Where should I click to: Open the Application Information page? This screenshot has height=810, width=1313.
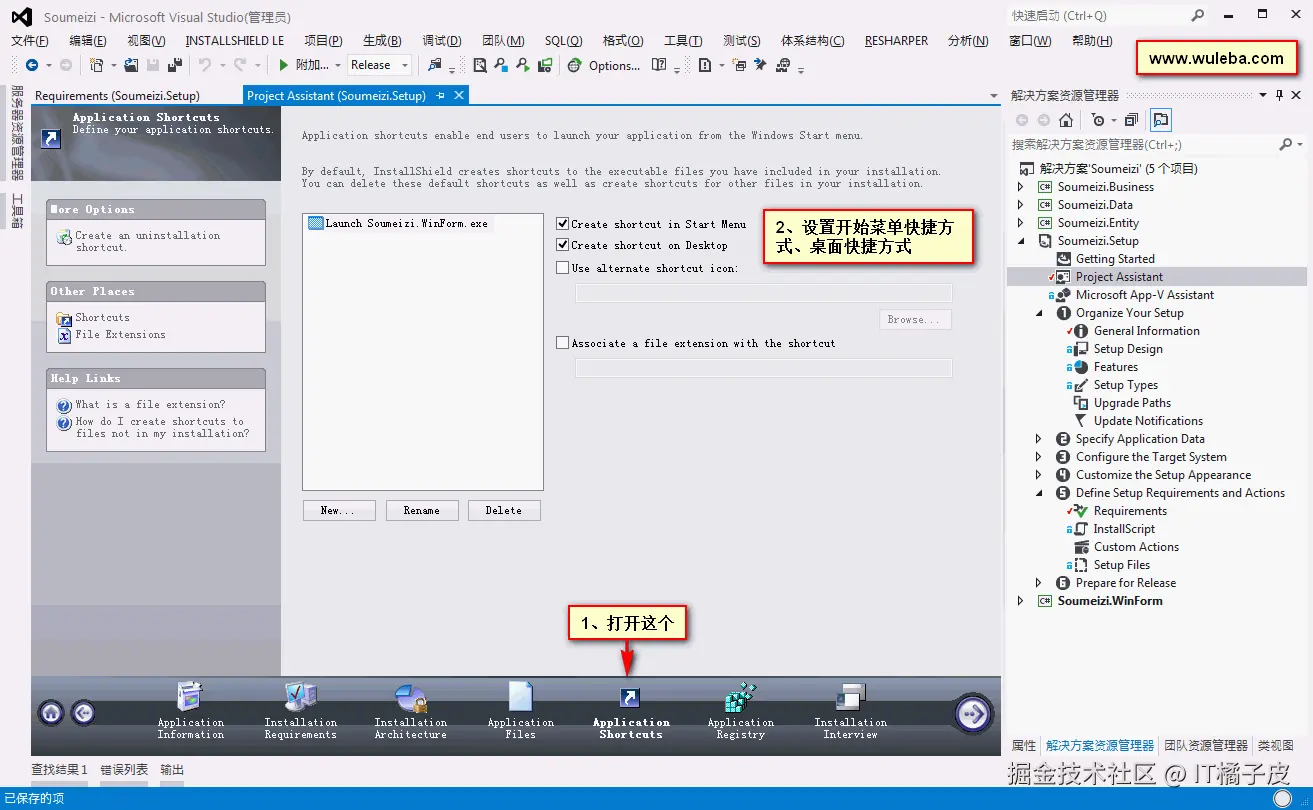click(x=190, y=710)
